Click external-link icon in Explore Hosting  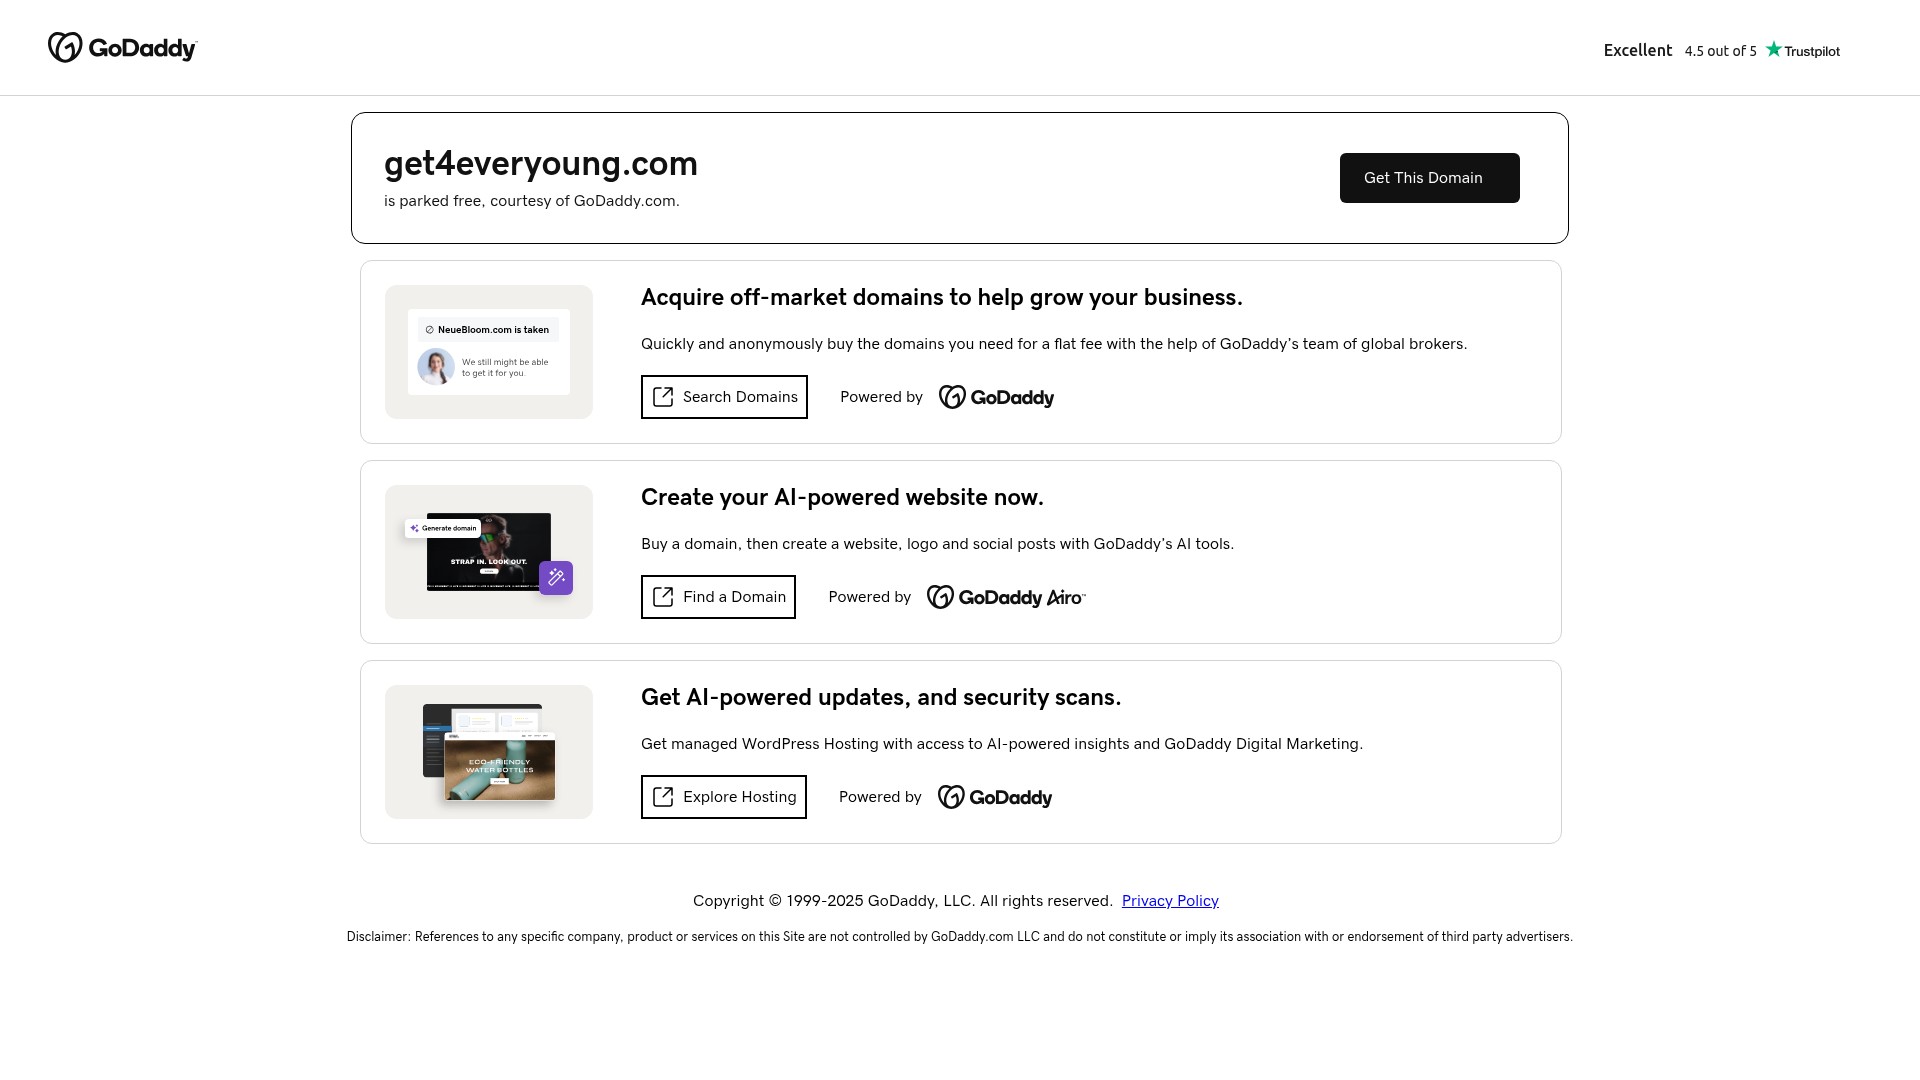click(663, 797)
